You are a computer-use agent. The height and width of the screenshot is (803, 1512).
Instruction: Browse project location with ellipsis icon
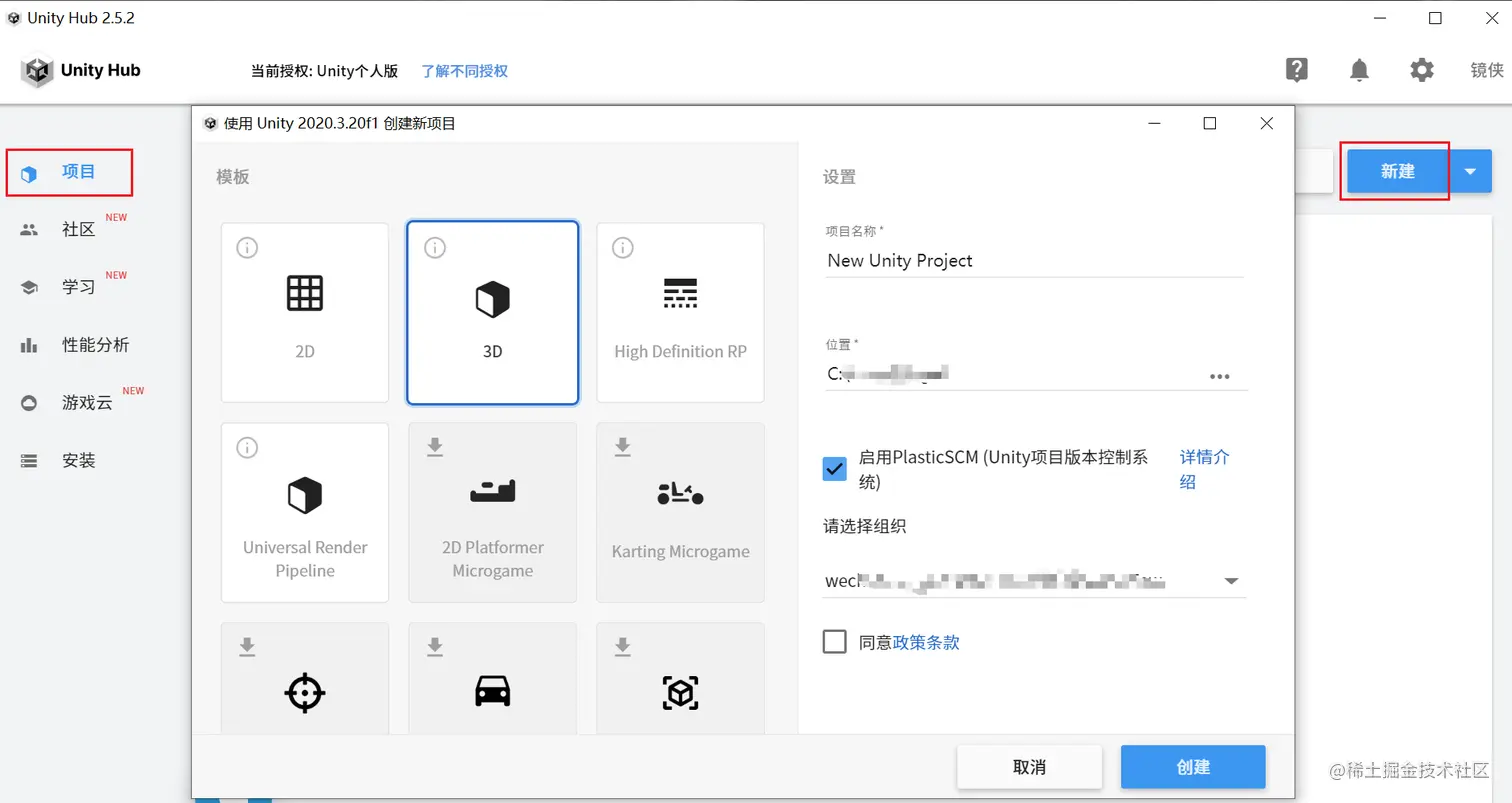pyautogui.click(x=1219, y=377)
